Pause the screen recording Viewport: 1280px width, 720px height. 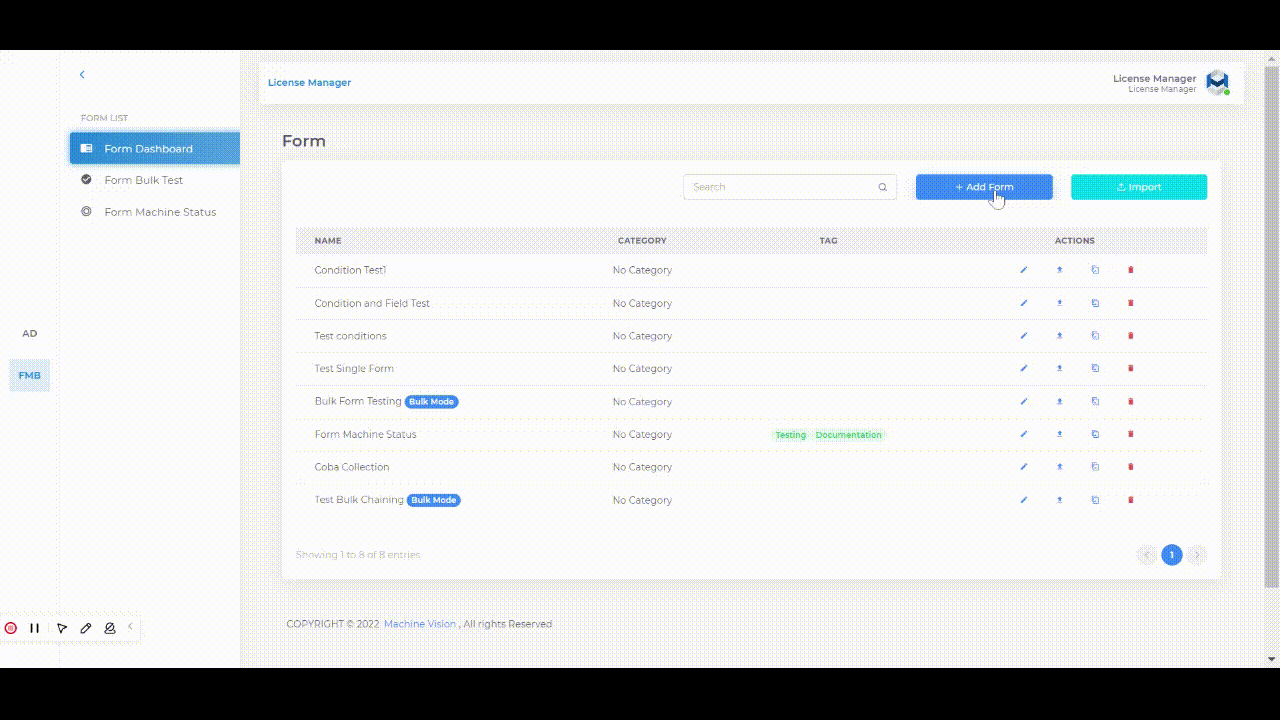point(35,627)
